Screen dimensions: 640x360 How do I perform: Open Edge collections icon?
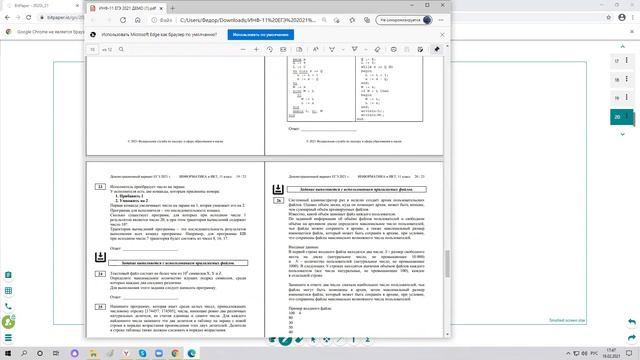(x=367, y=20)
